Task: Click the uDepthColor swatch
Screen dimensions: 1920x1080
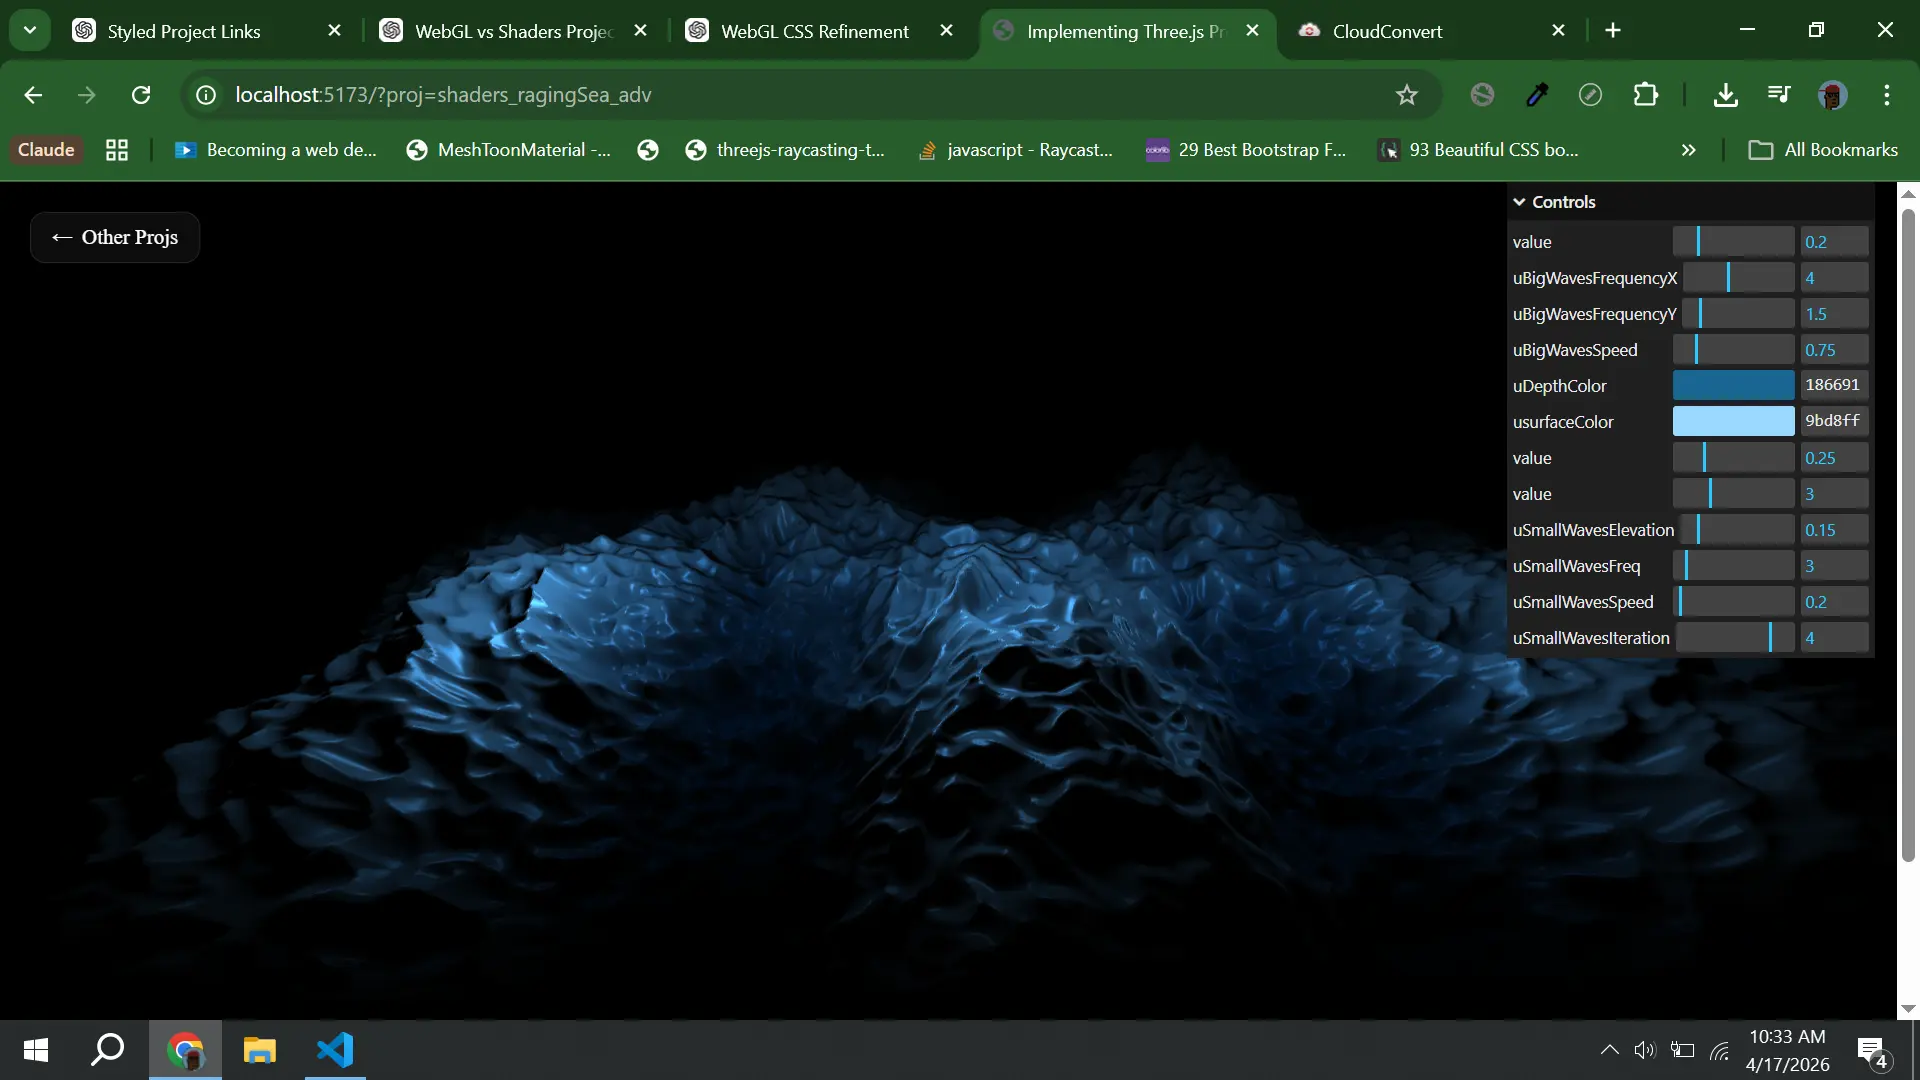Action: pyautogui.click(x=1733, y=386)
